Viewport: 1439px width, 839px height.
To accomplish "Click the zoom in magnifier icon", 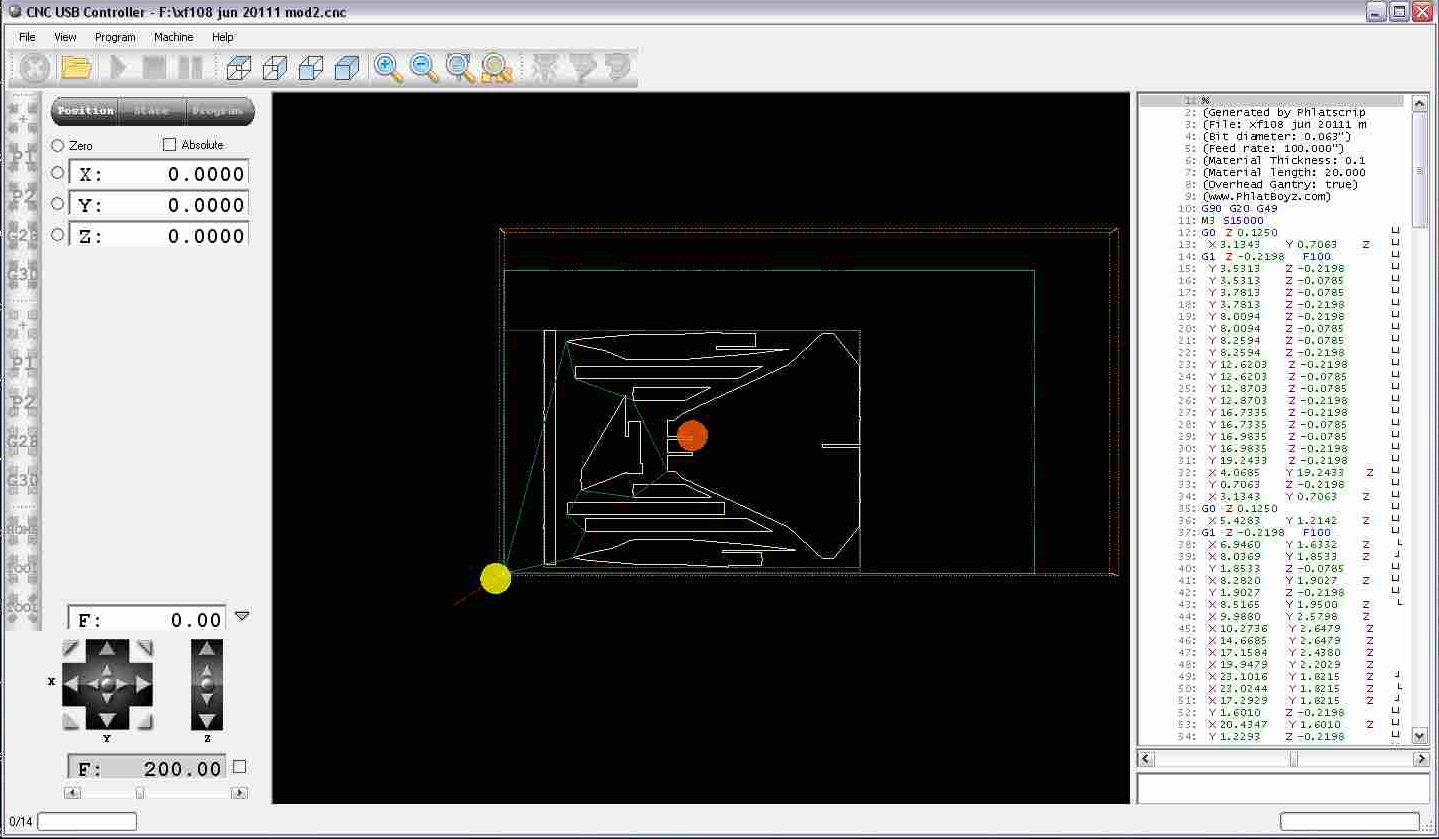I will point(388,68).
